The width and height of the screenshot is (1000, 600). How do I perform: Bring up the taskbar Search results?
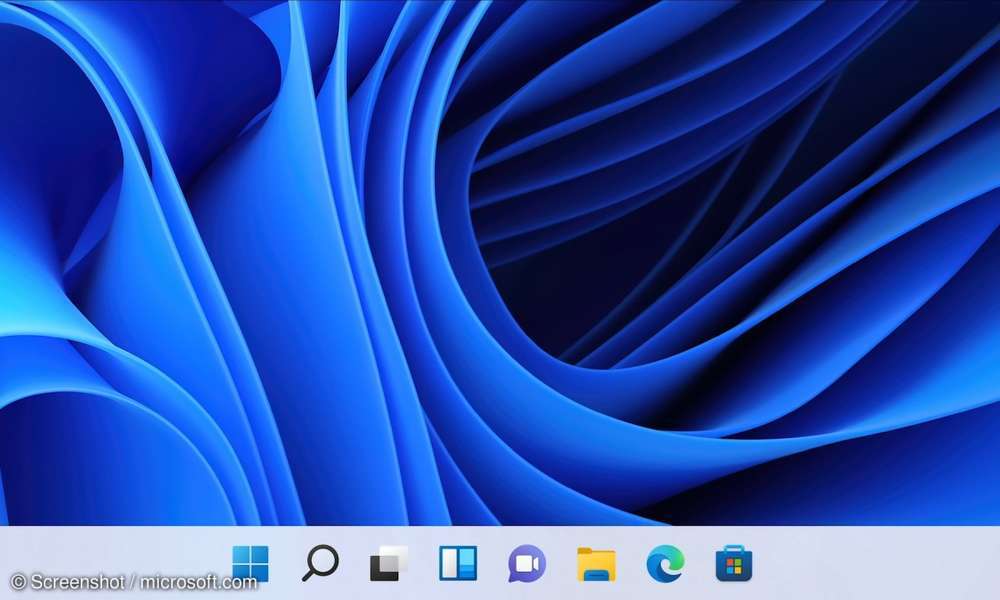pyautogui.click(x=320, y=565)
